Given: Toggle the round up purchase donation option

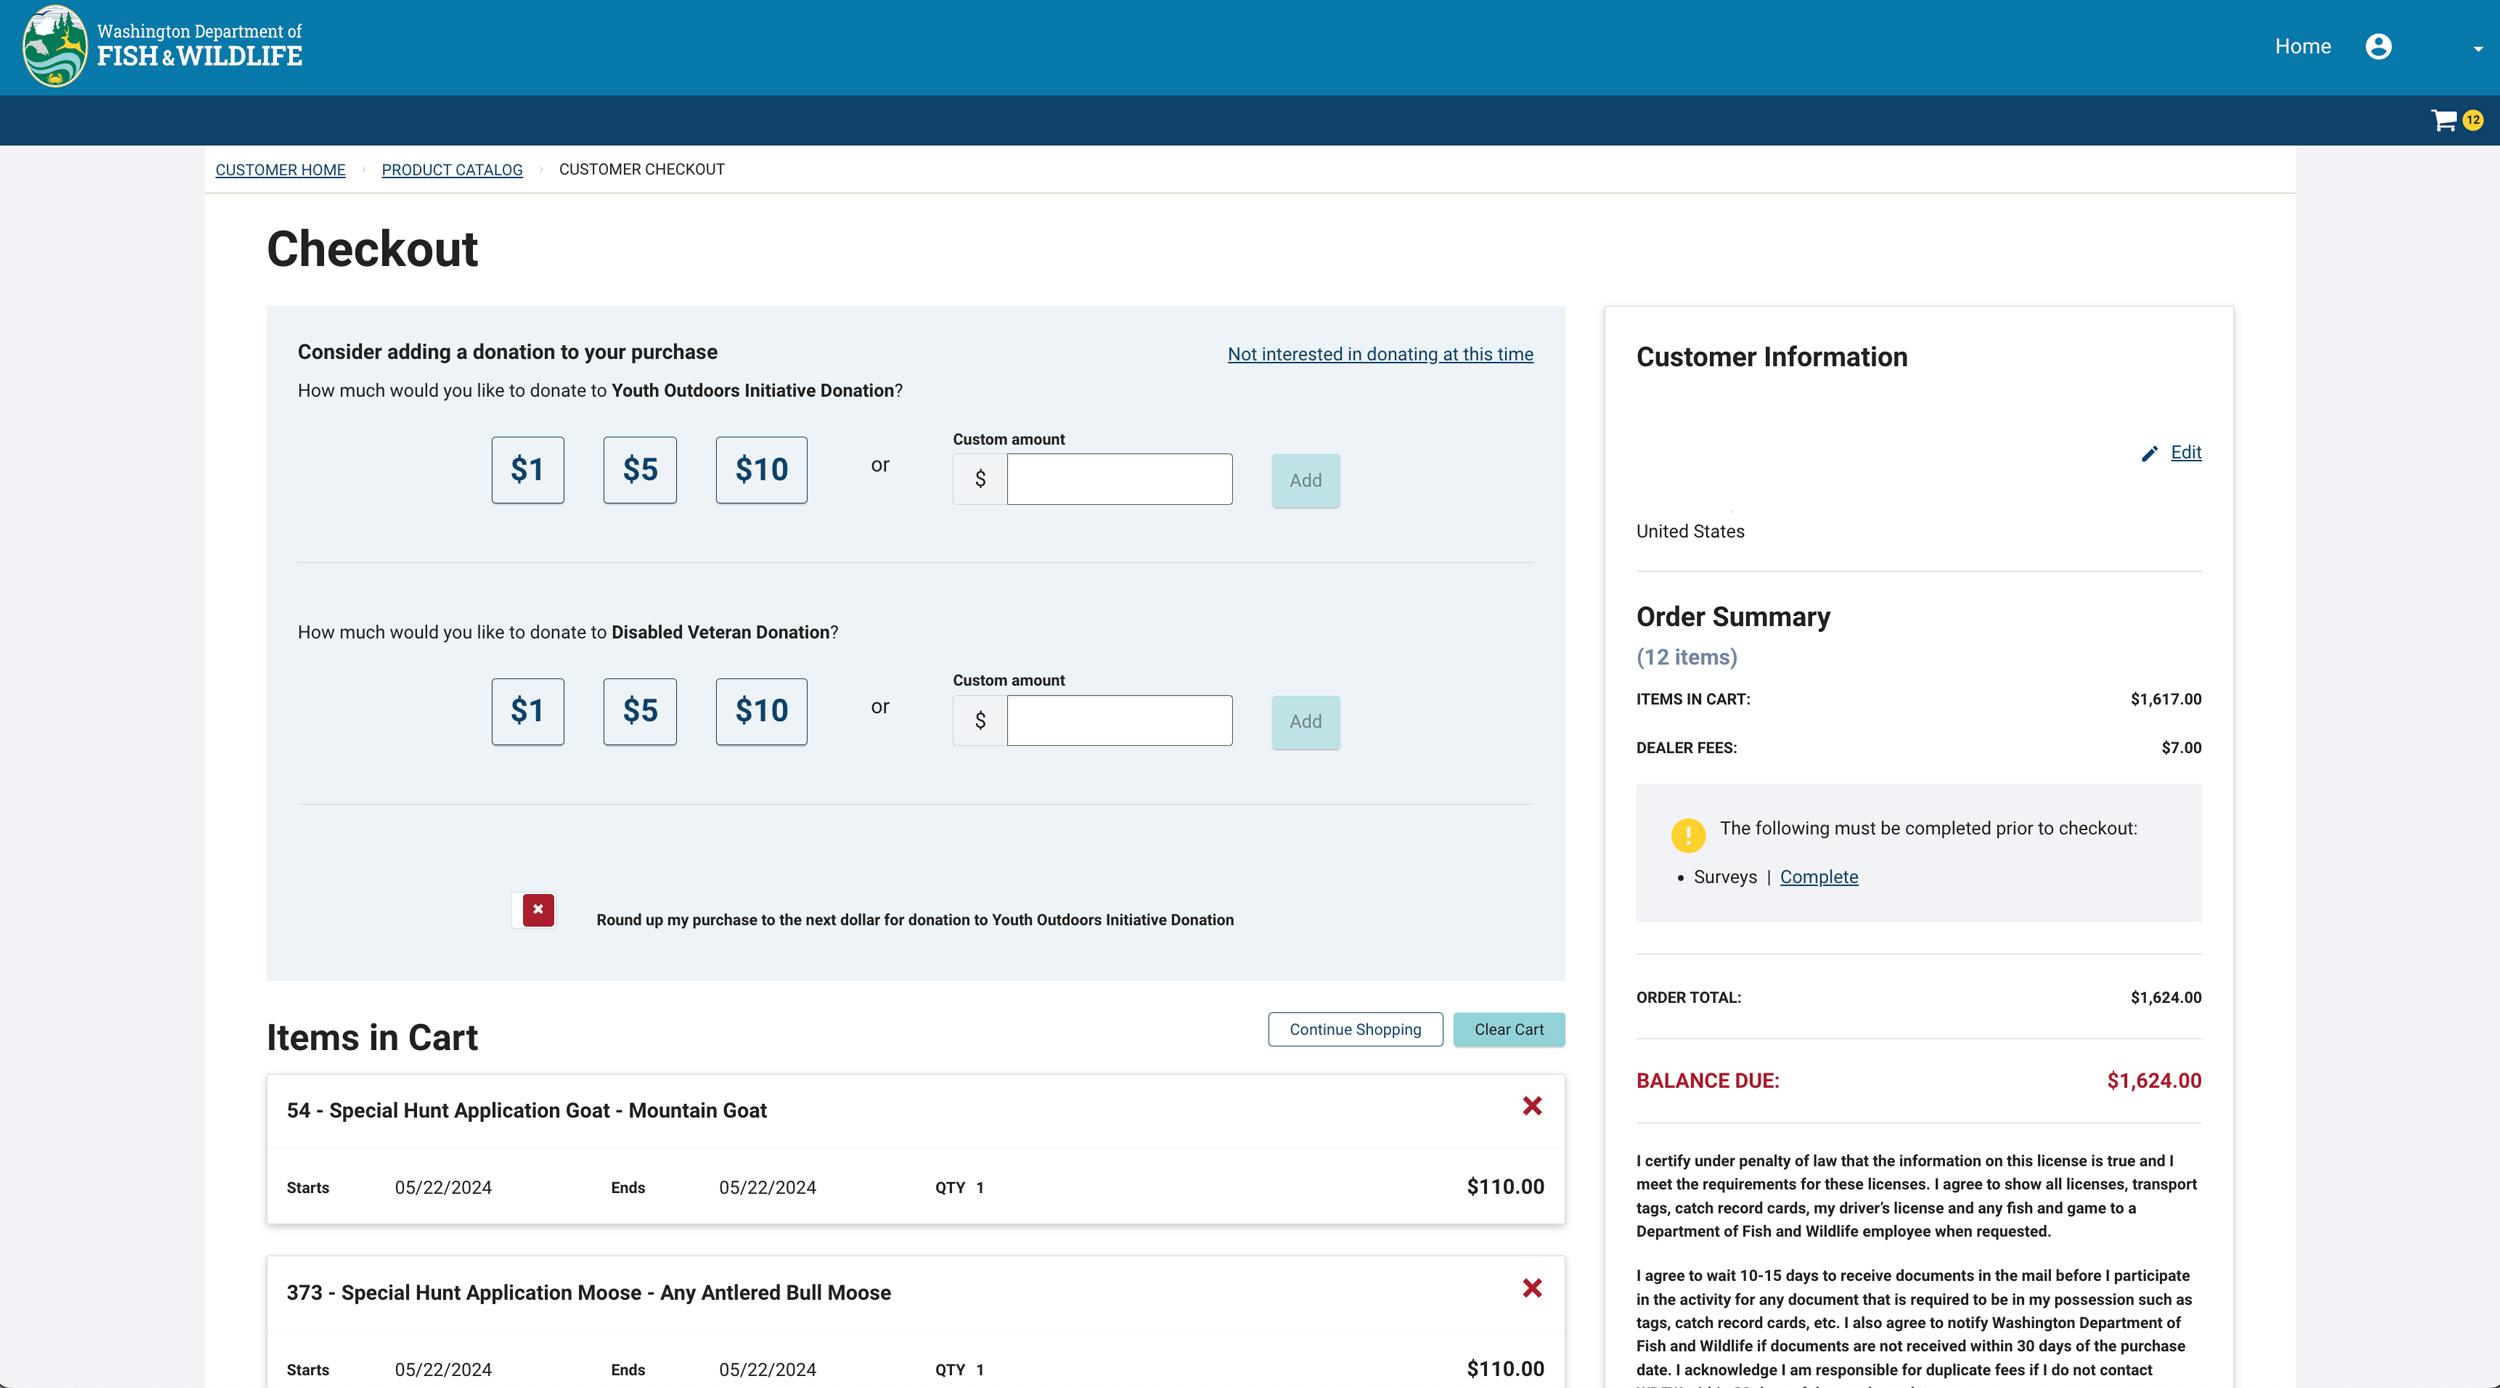Looking at the screenshot, I should (535, 911).
